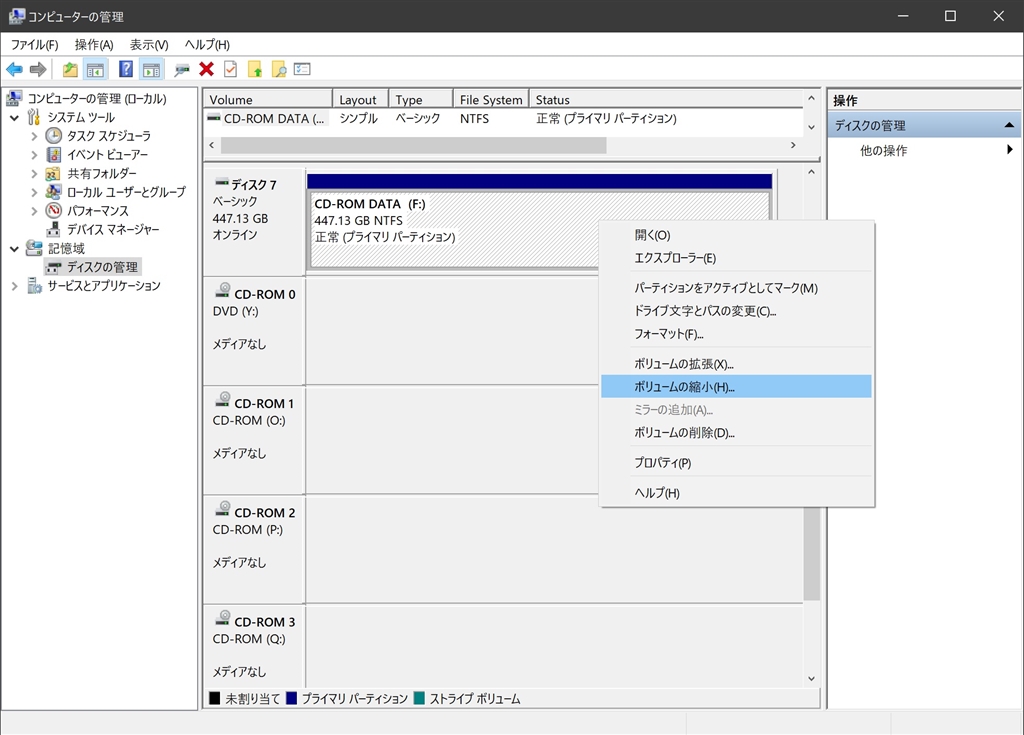Choose ボリュームの縮小(H)... menu entry
The image size is (1024, 735).
pos(736,387)
